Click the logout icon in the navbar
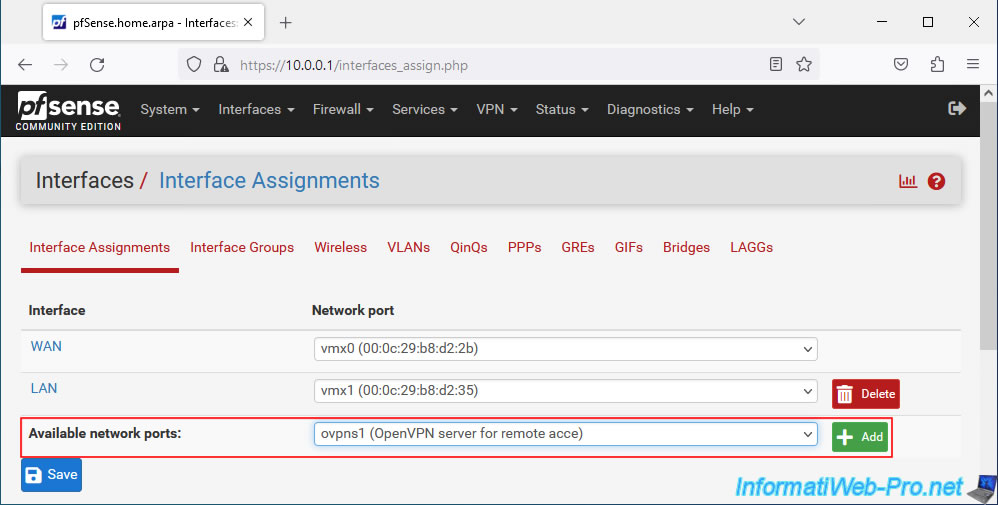Screen dimensions: 998x505 coord(957,108)
